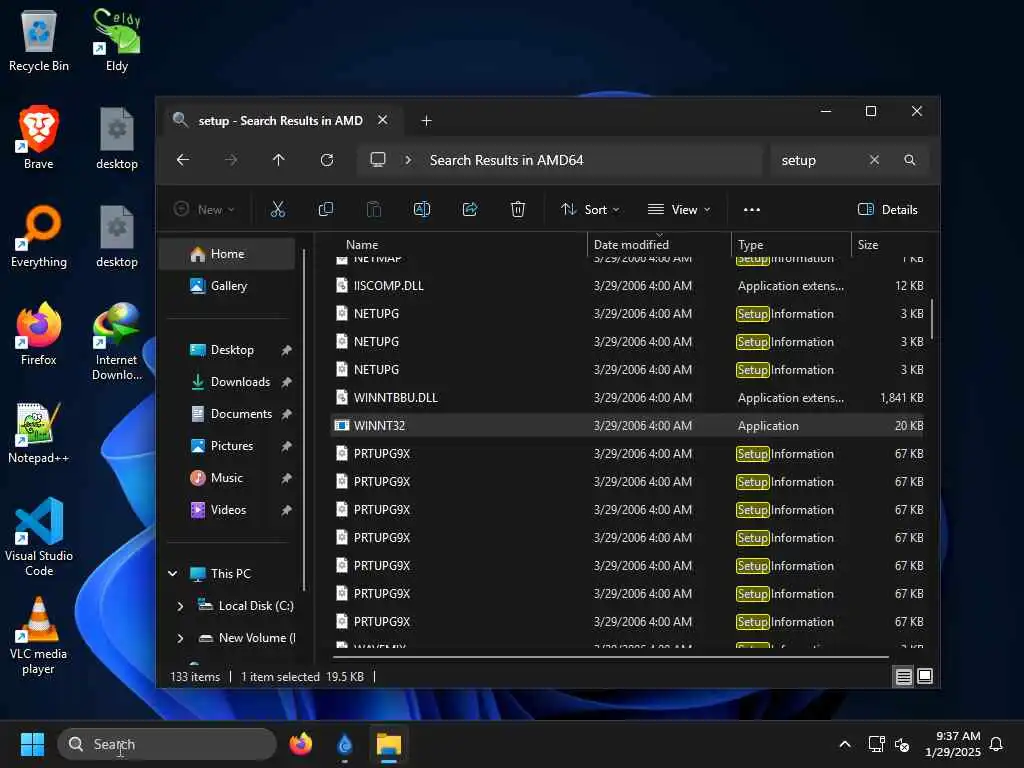Launch Firefox from the taskbar
The width and height of the screenshot is (1024, 768).
pos(301,744)
